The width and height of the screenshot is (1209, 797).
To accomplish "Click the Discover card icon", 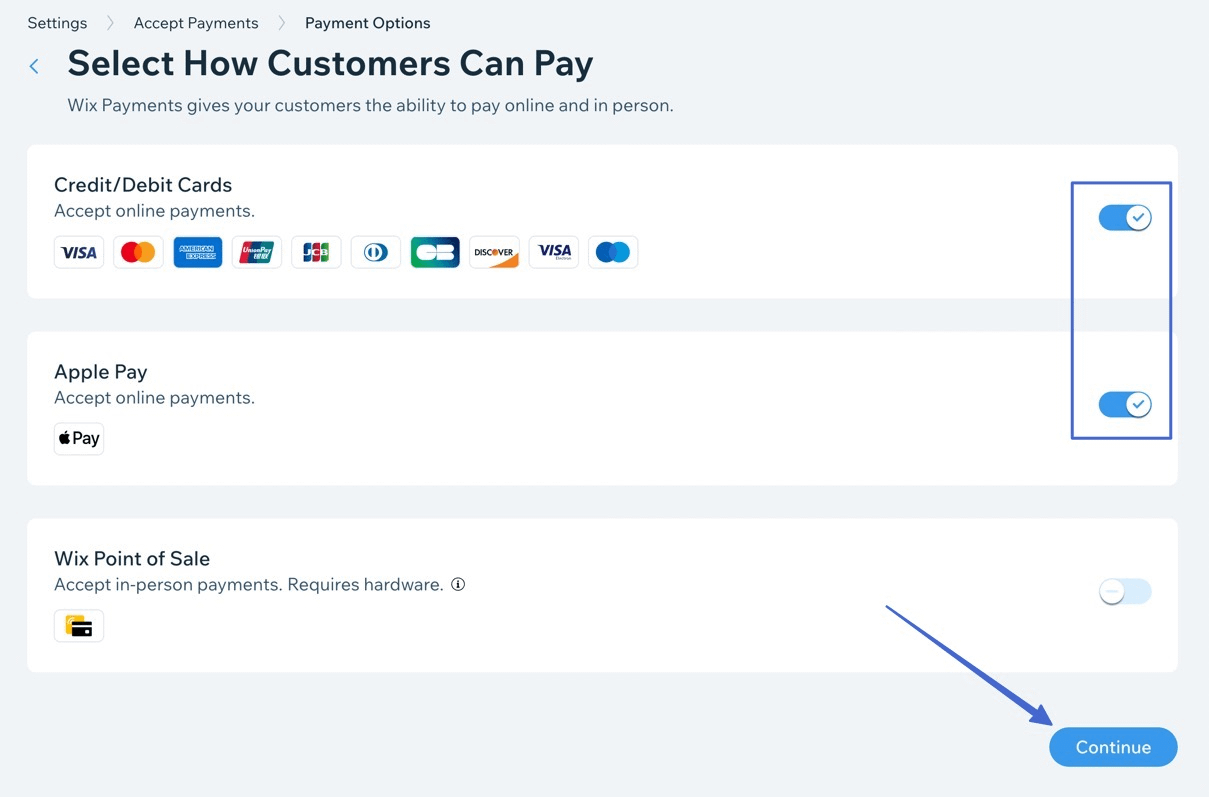I will (494, 252).
